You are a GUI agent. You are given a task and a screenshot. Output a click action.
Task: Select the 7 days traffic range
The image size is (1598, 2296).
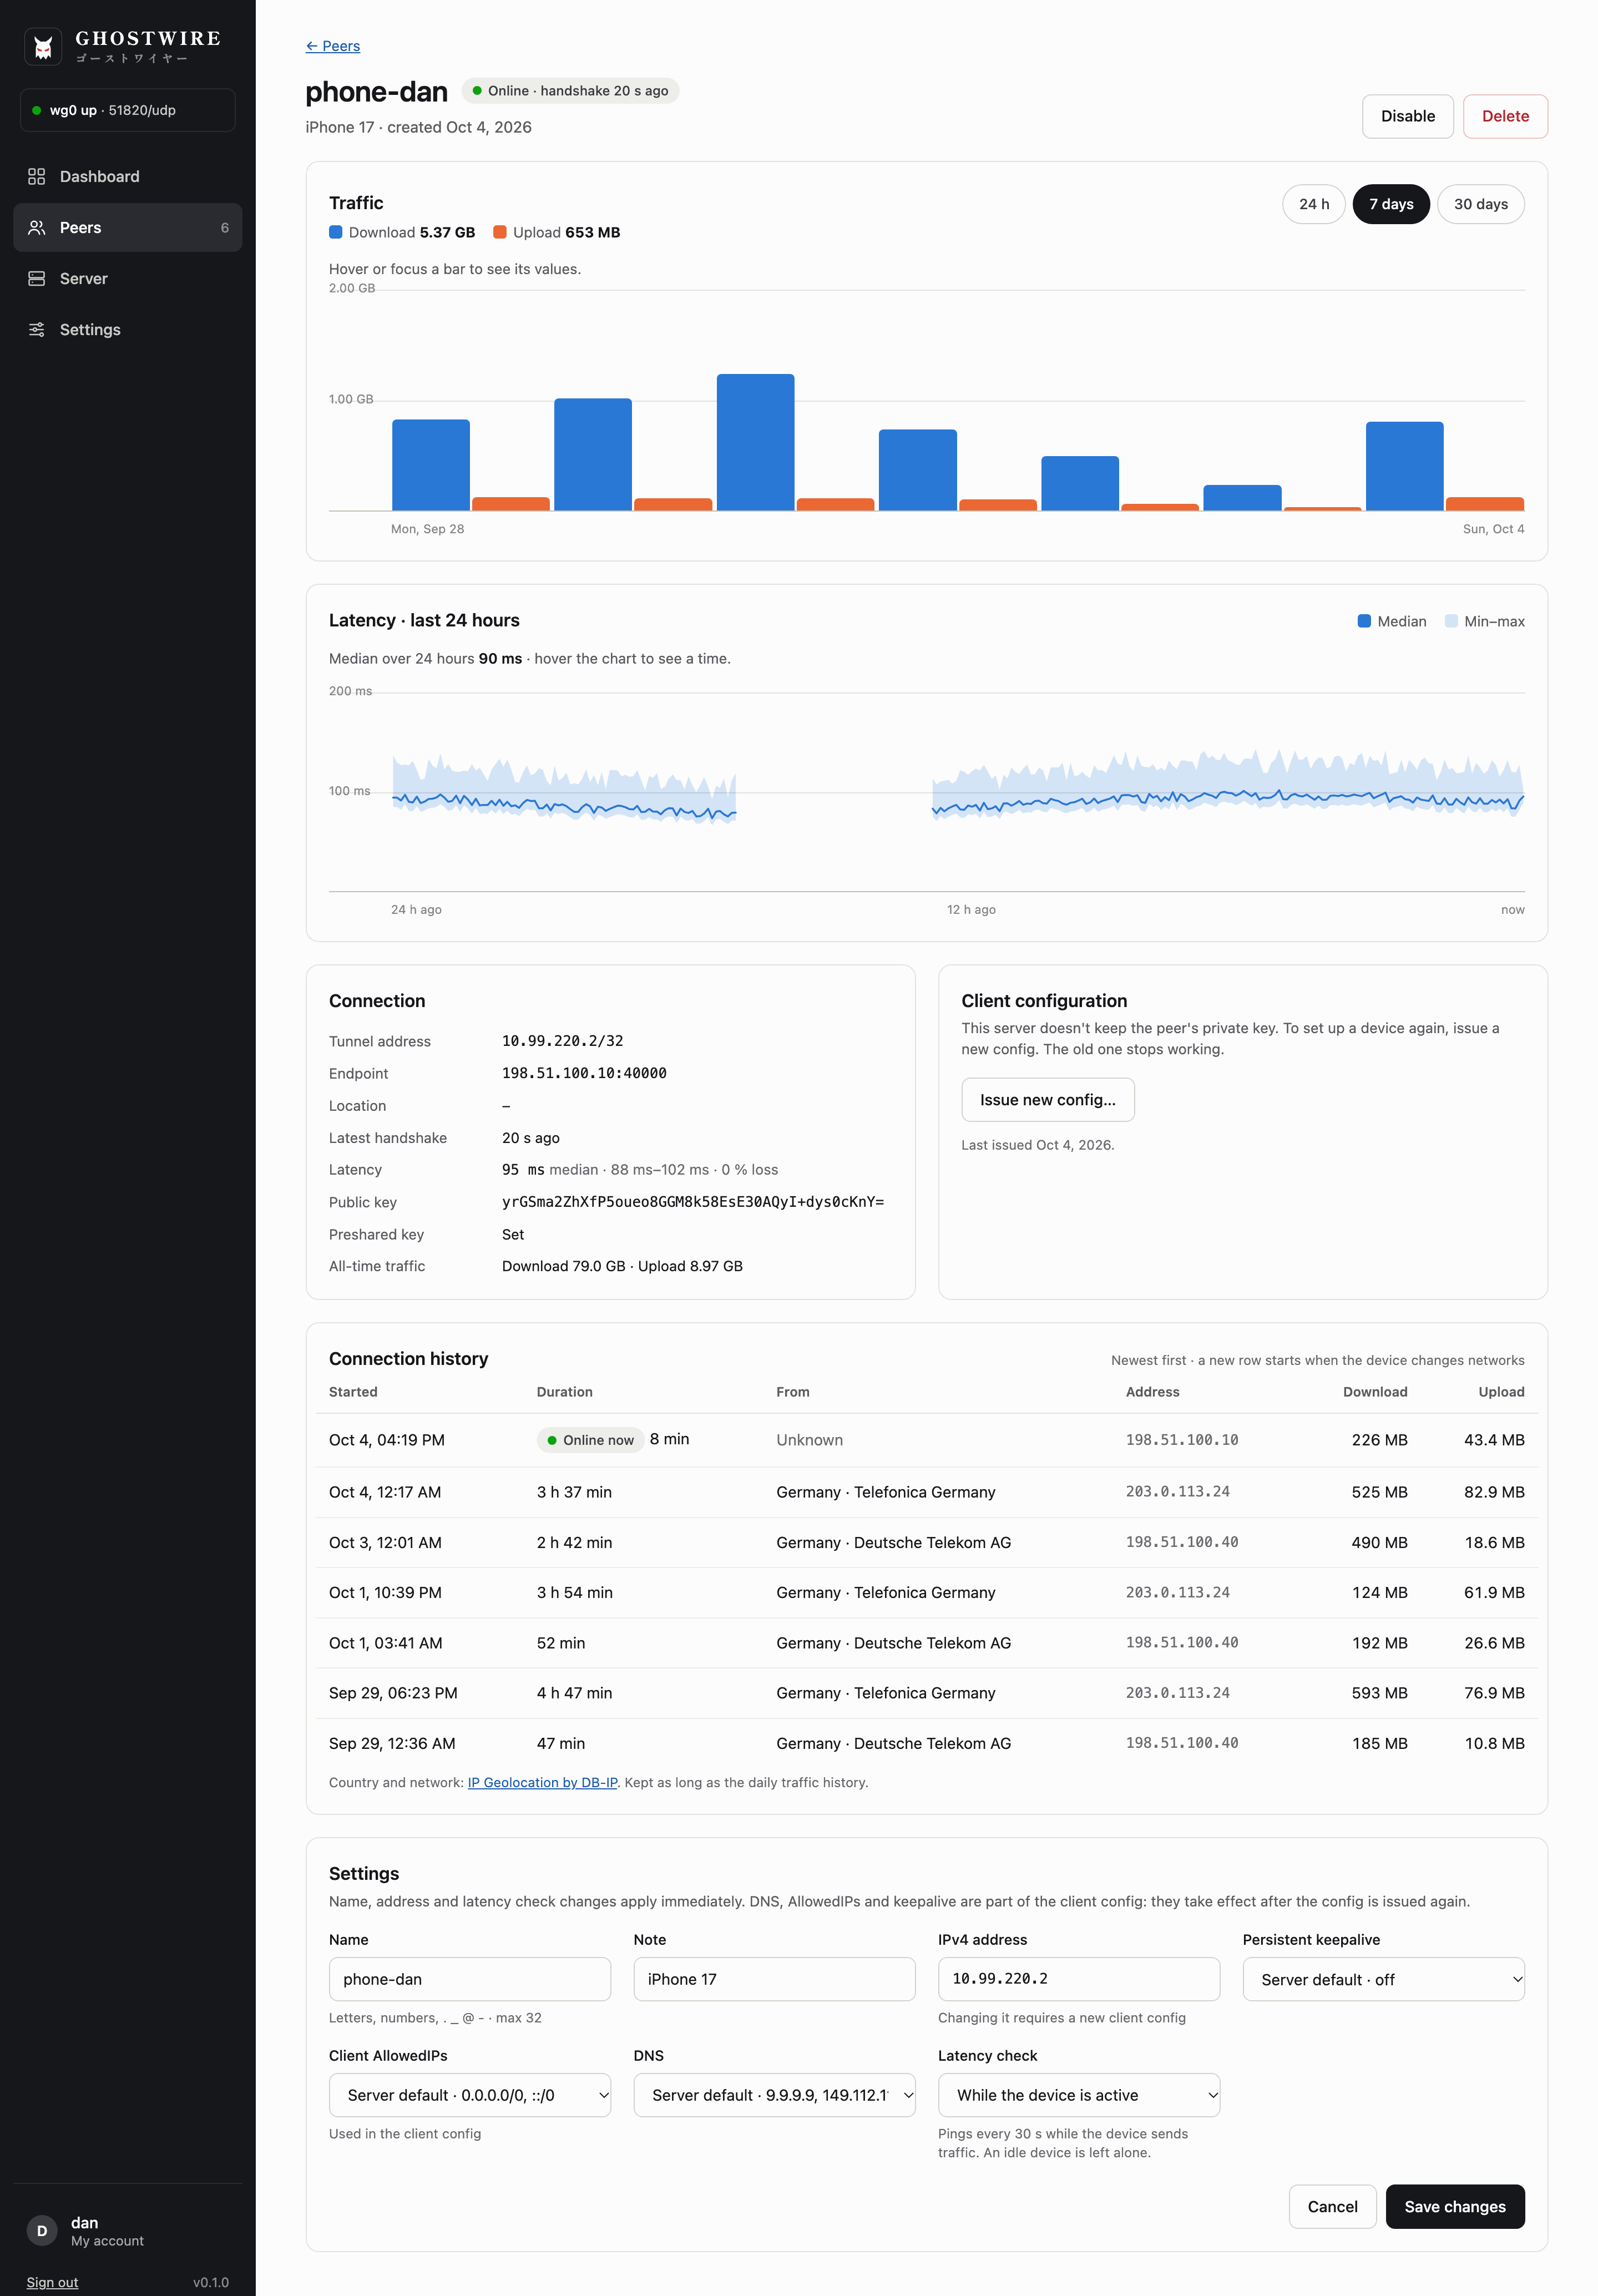(x=1391, y=204)
